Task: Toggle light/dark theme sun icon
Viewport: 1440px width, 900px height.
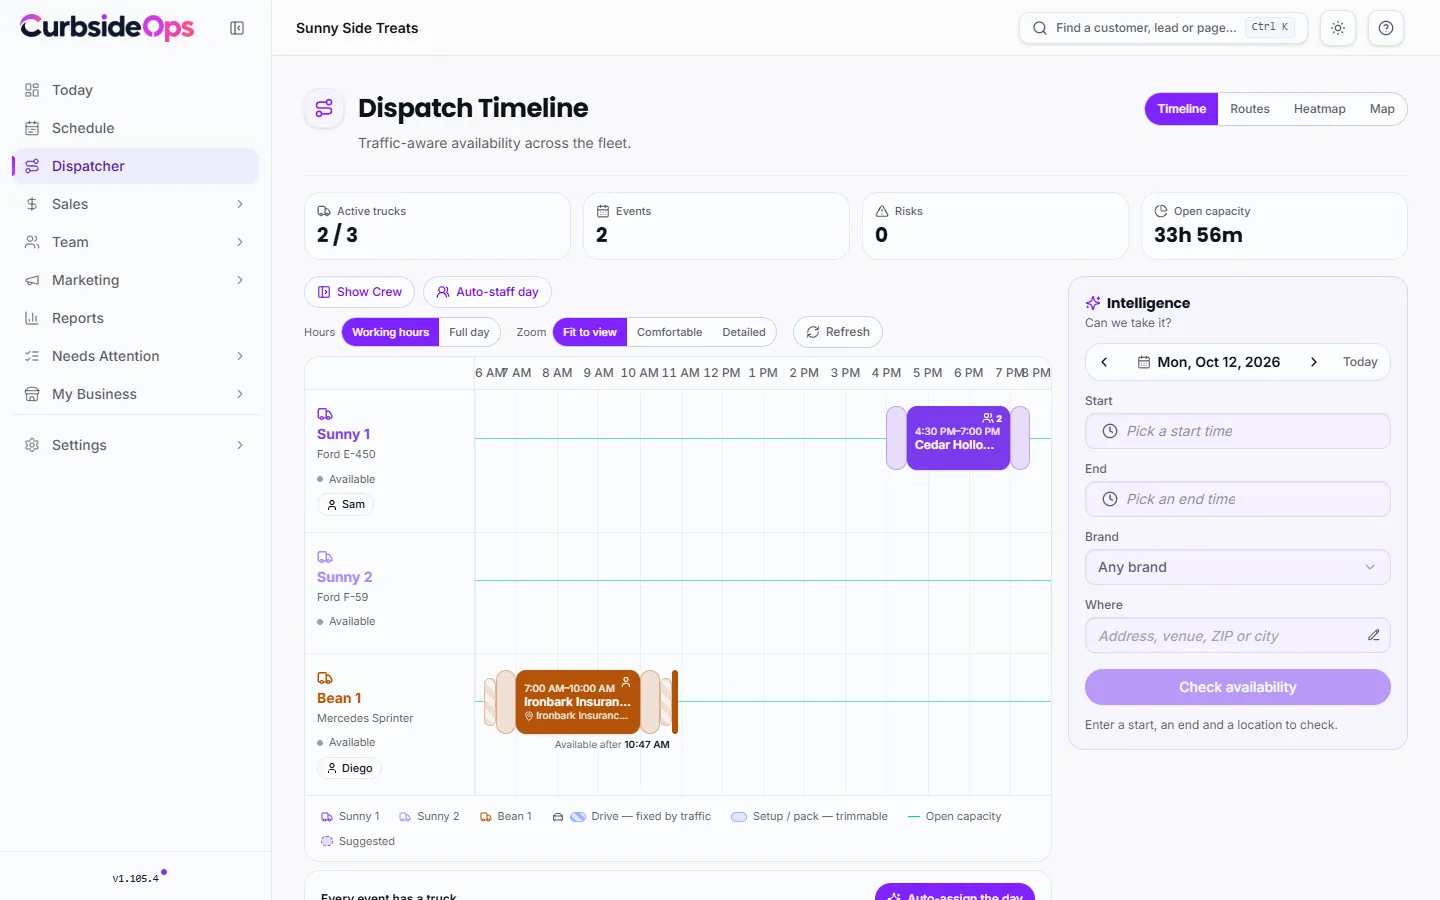Action: (1338, 28)
